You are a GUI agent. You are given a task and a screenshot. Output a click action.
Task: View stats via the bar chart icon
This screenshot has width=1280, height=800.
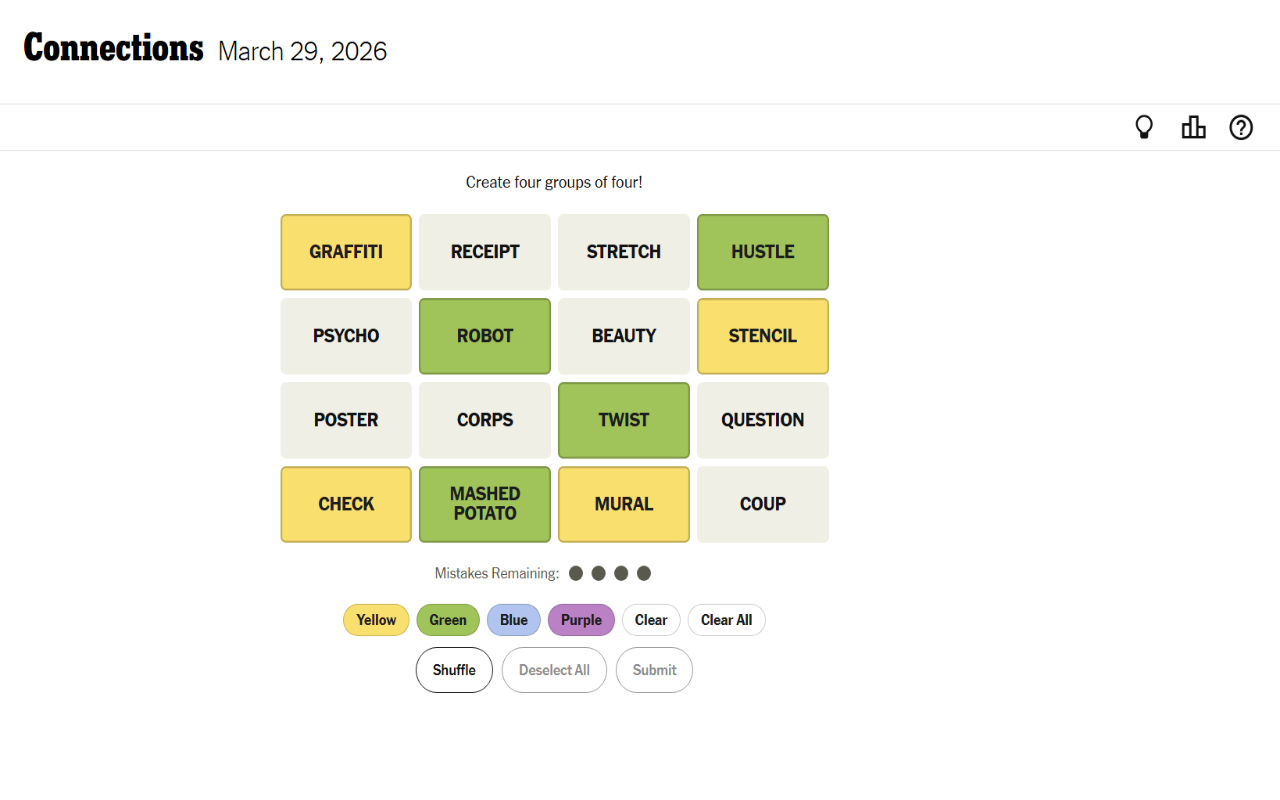pos(1193,127)
